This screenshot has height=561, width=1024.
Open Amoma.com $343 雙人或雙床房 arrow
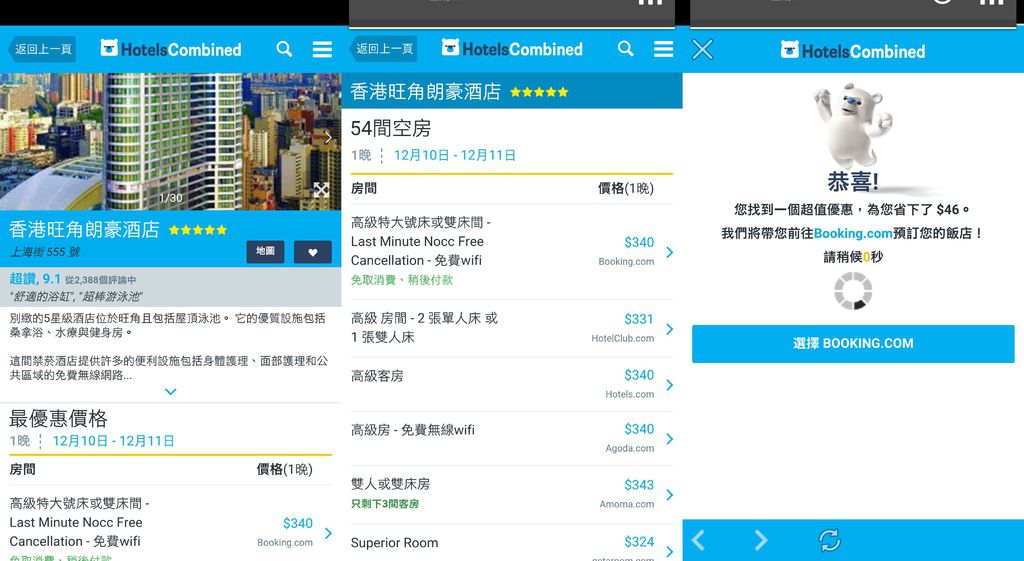(669, 495)
